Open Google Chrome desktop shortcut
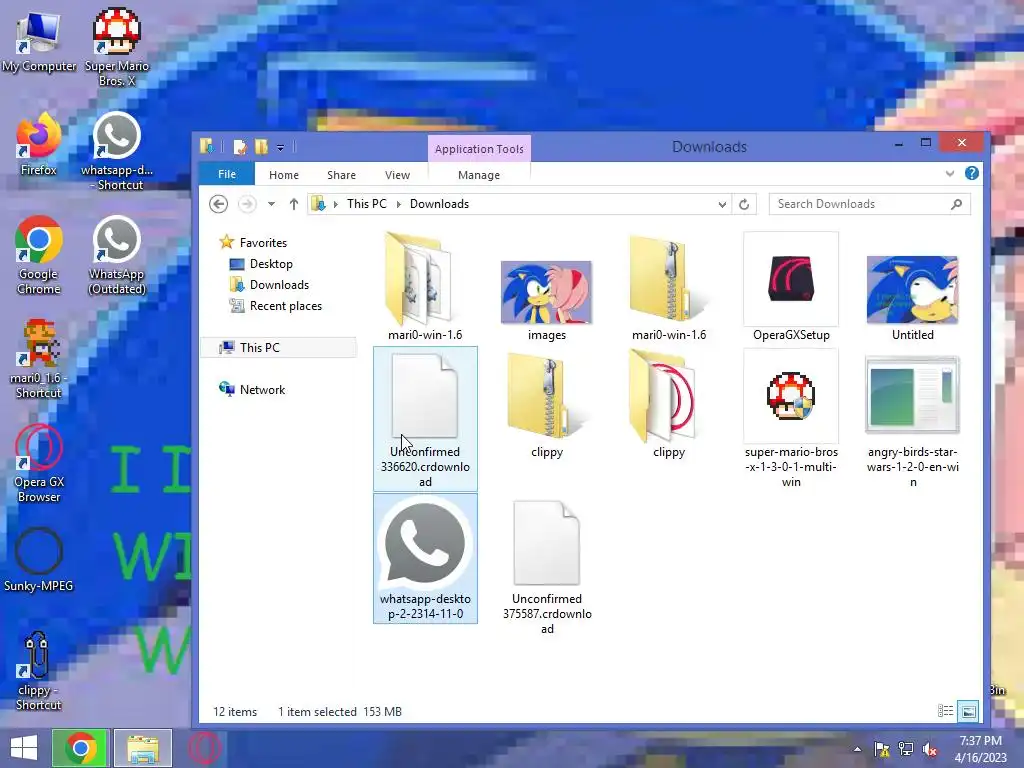The height and width of the screenshot is (768, 1024). coord(39,255)
